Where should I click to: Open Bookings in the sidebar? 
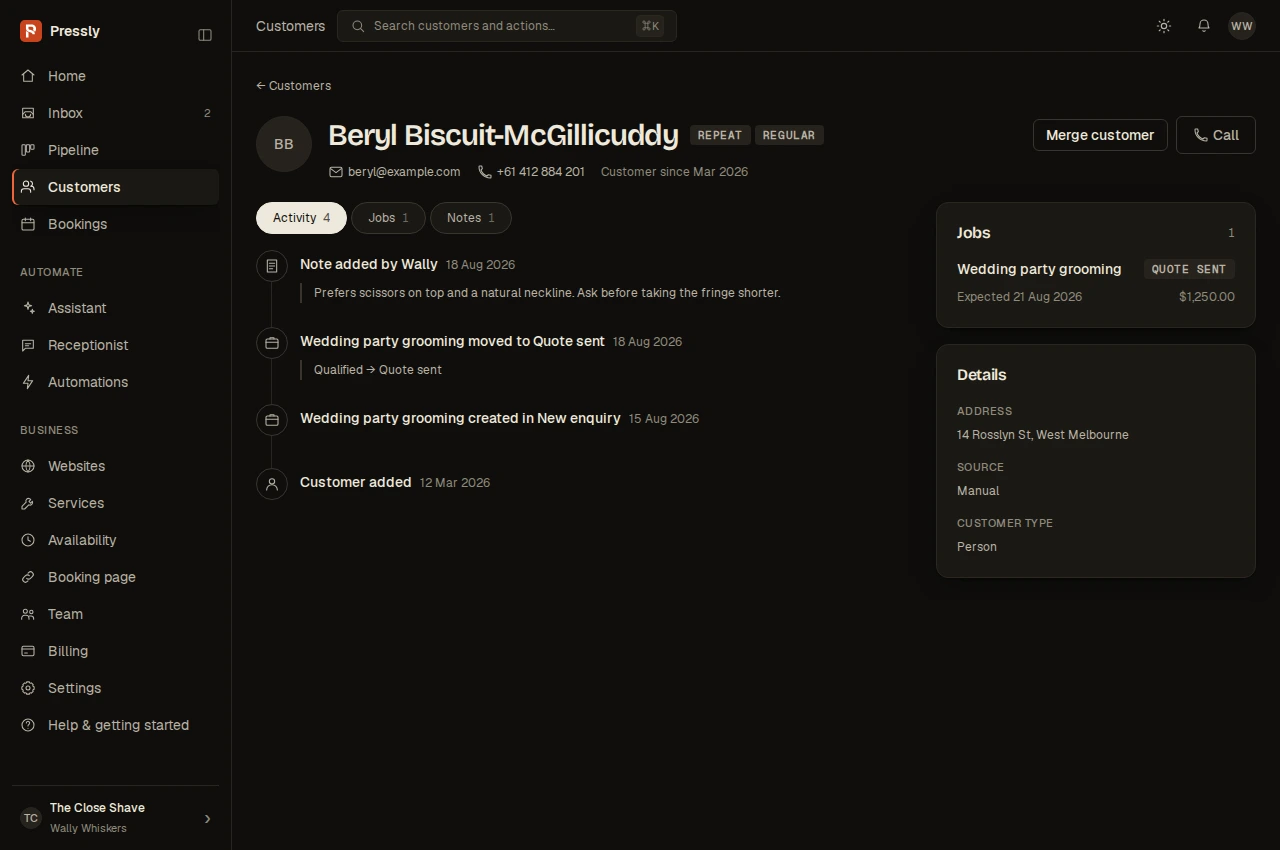point(115,224)
